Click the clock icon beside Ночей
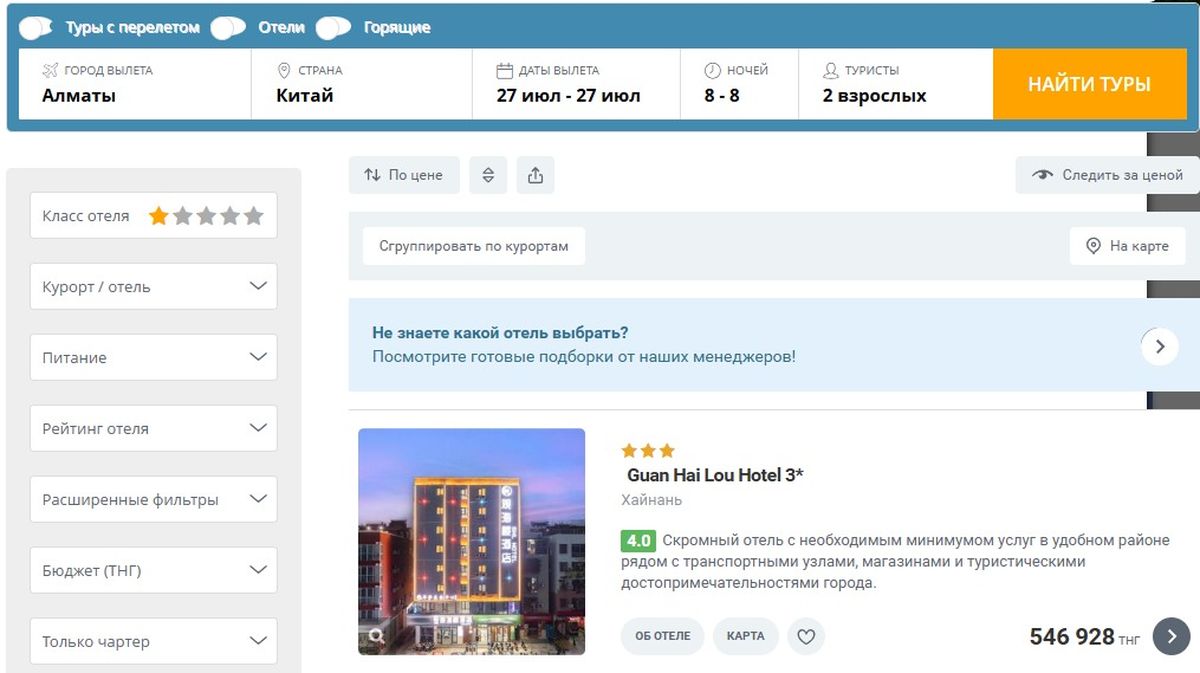The image size is (1200, 673). pyautogui.click(x=712, y=70)
